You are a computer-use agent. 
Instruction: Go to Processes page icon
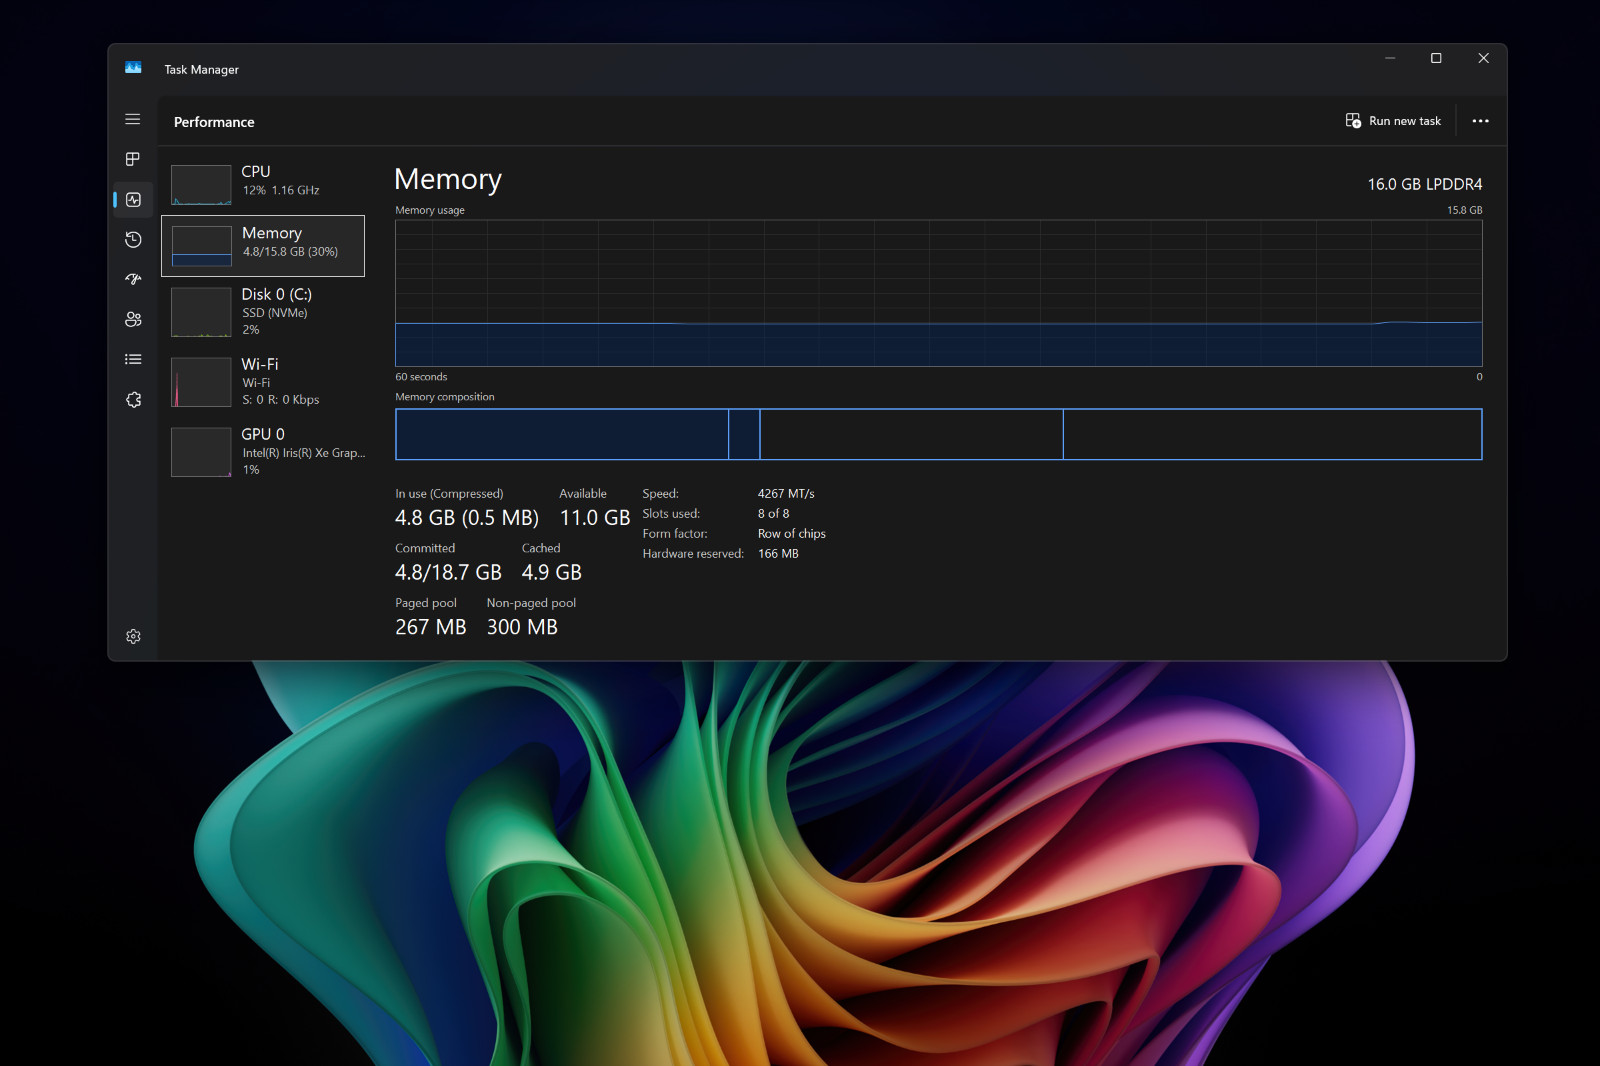pyautogui.click(x=133, y=159)
